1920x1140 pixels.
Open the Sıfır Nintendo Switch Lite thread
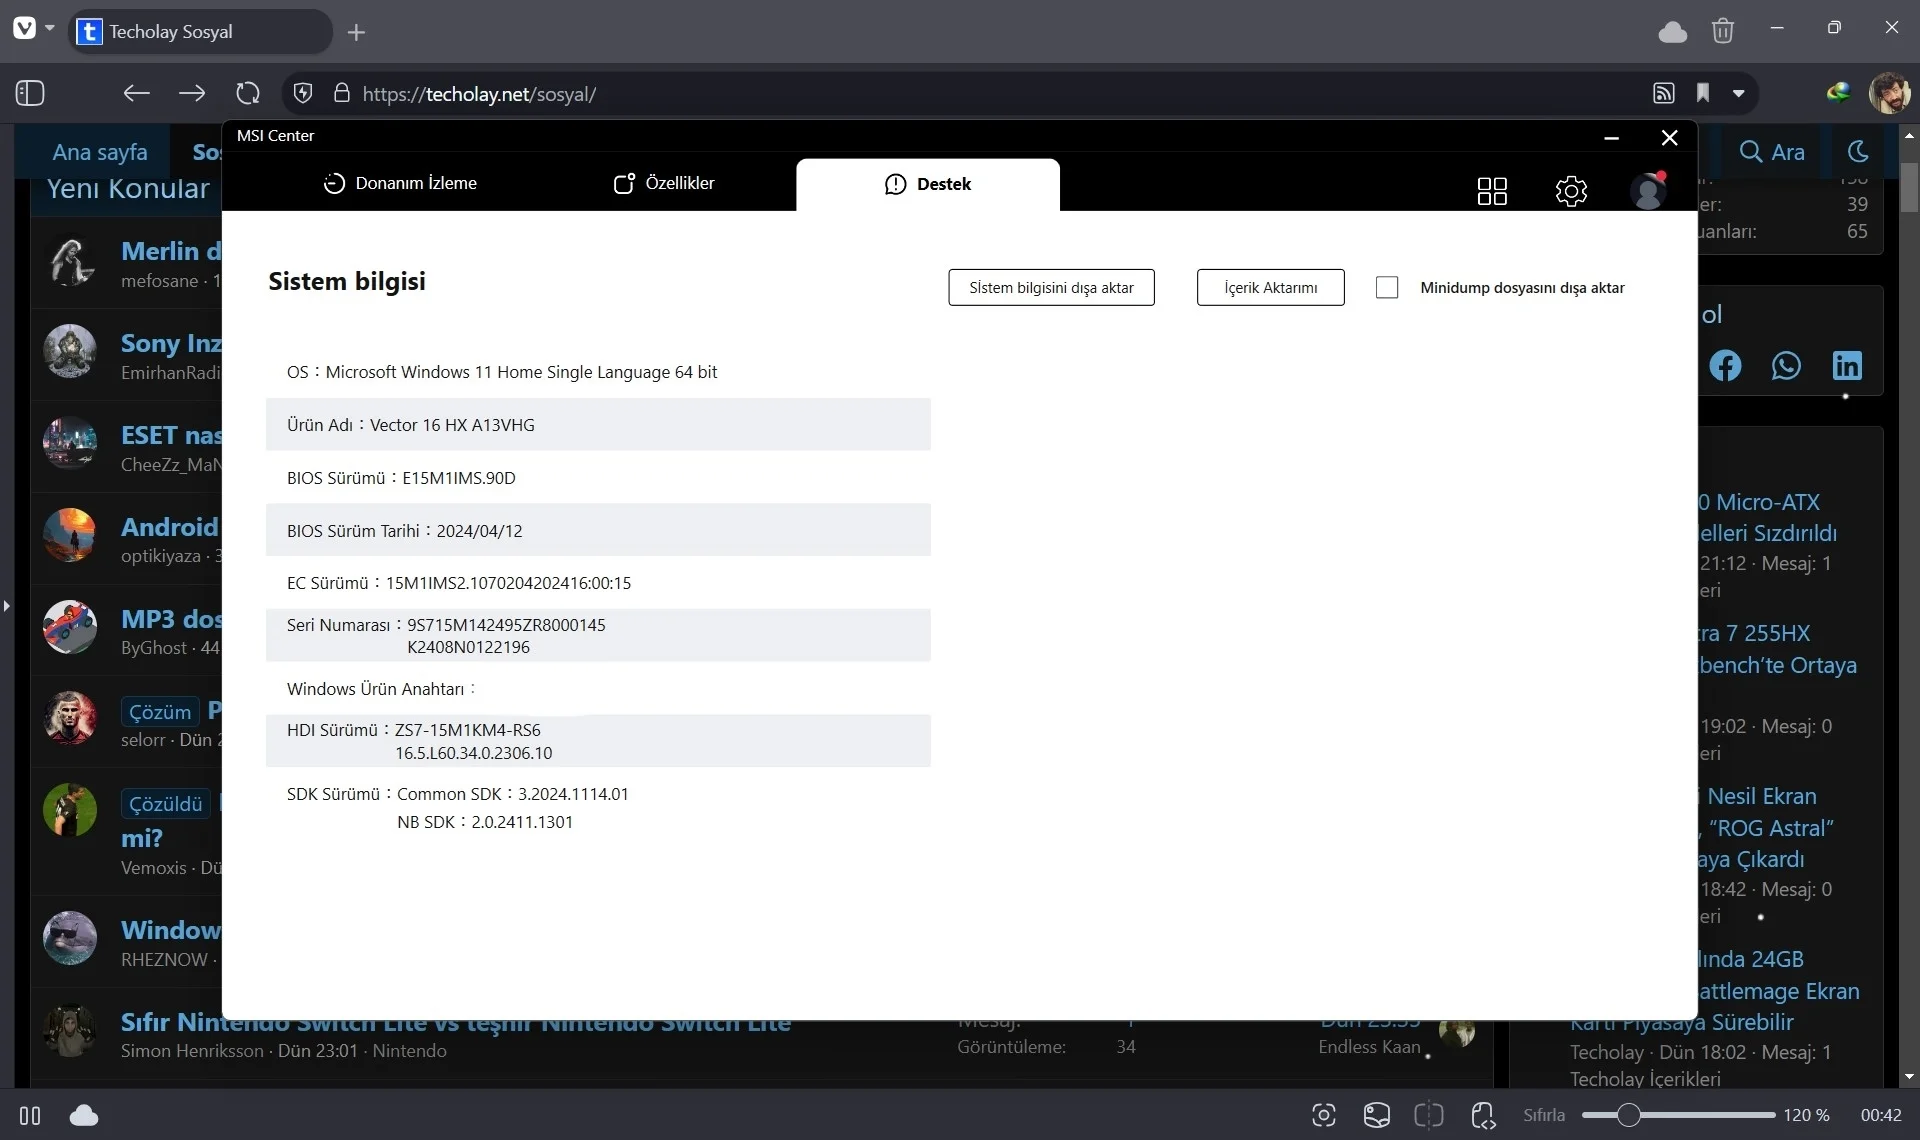456,1022
